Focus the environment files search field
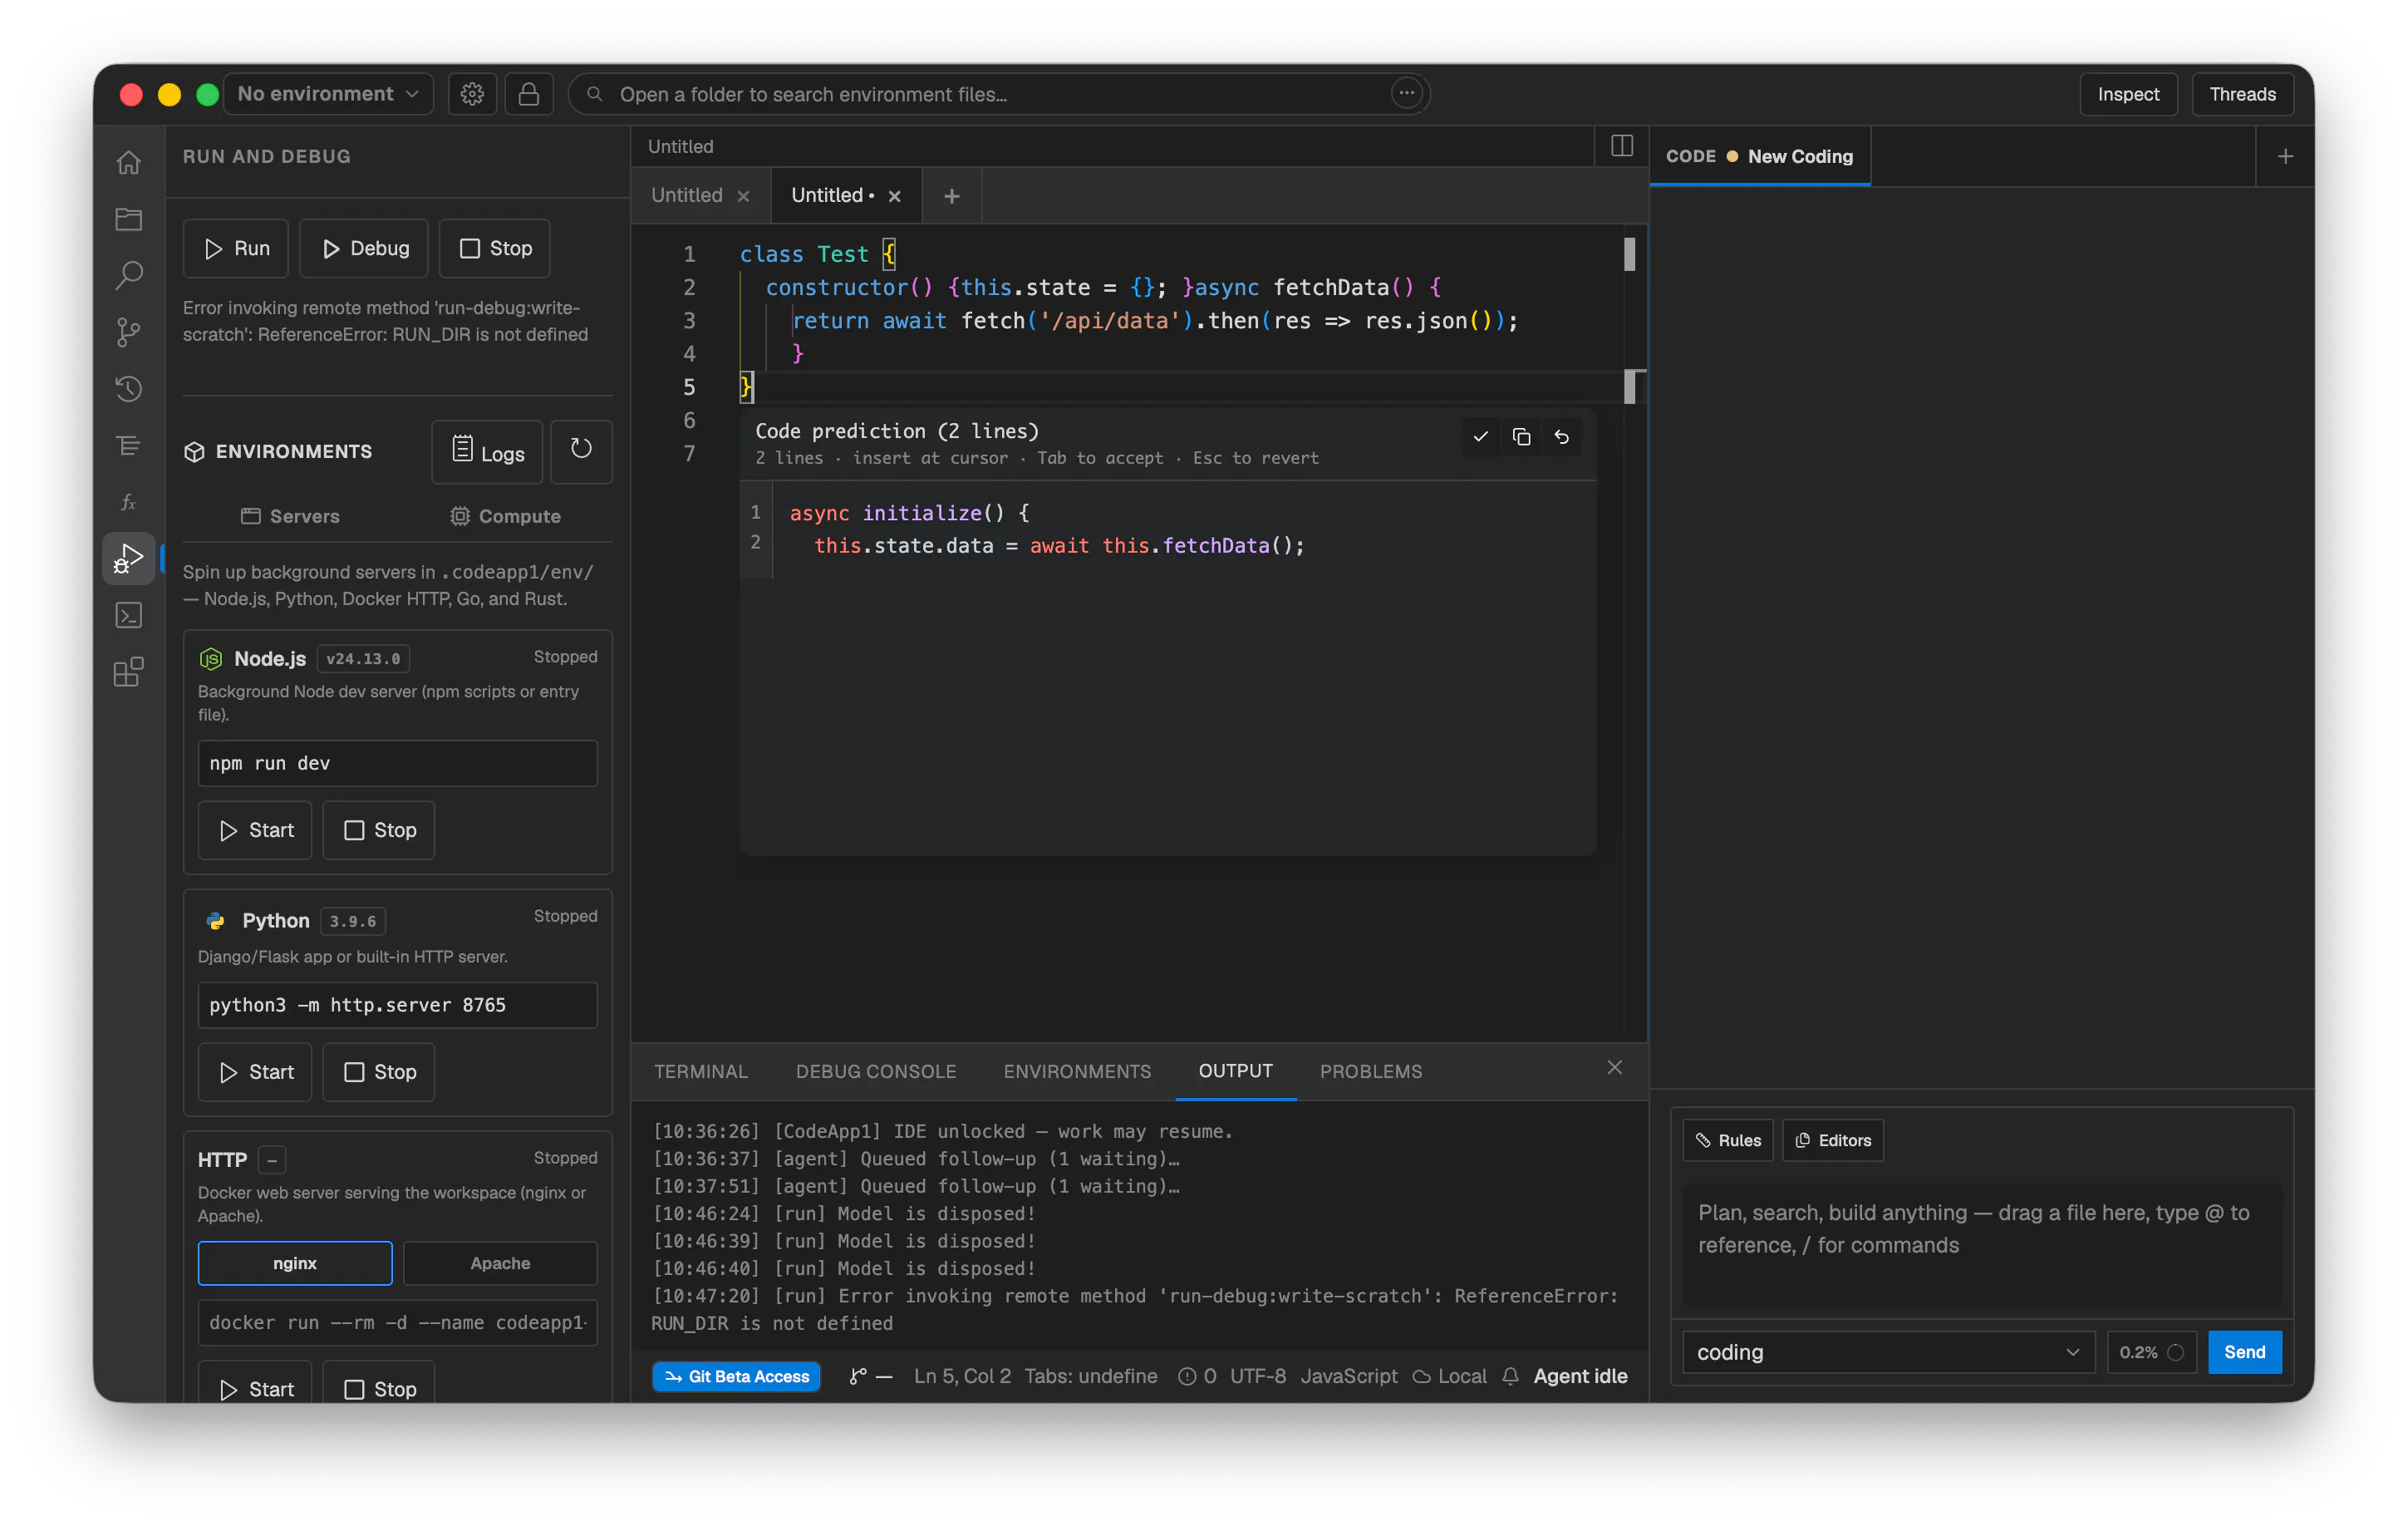The width and height of the screenshot is (2408, 1526). (x=1000, y=94)
